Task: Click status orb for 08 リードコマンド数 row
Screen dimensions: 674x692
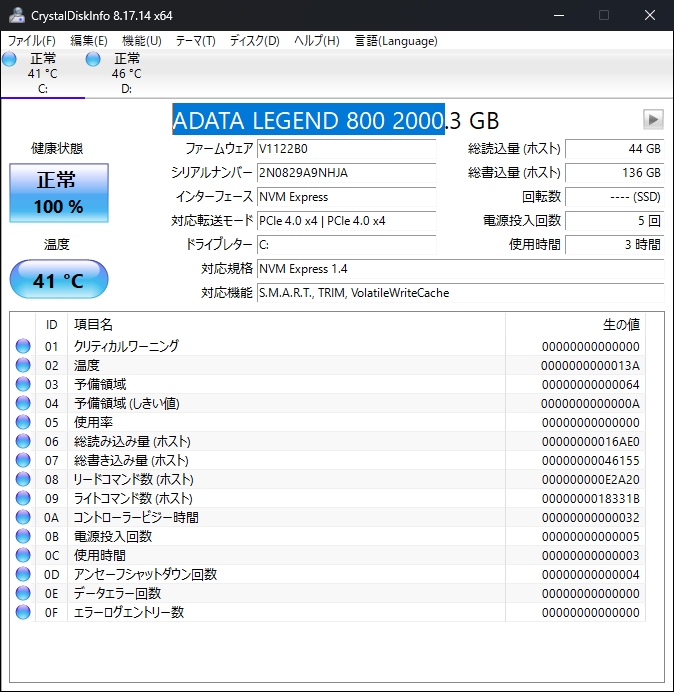Action: (x=23, y=479)
